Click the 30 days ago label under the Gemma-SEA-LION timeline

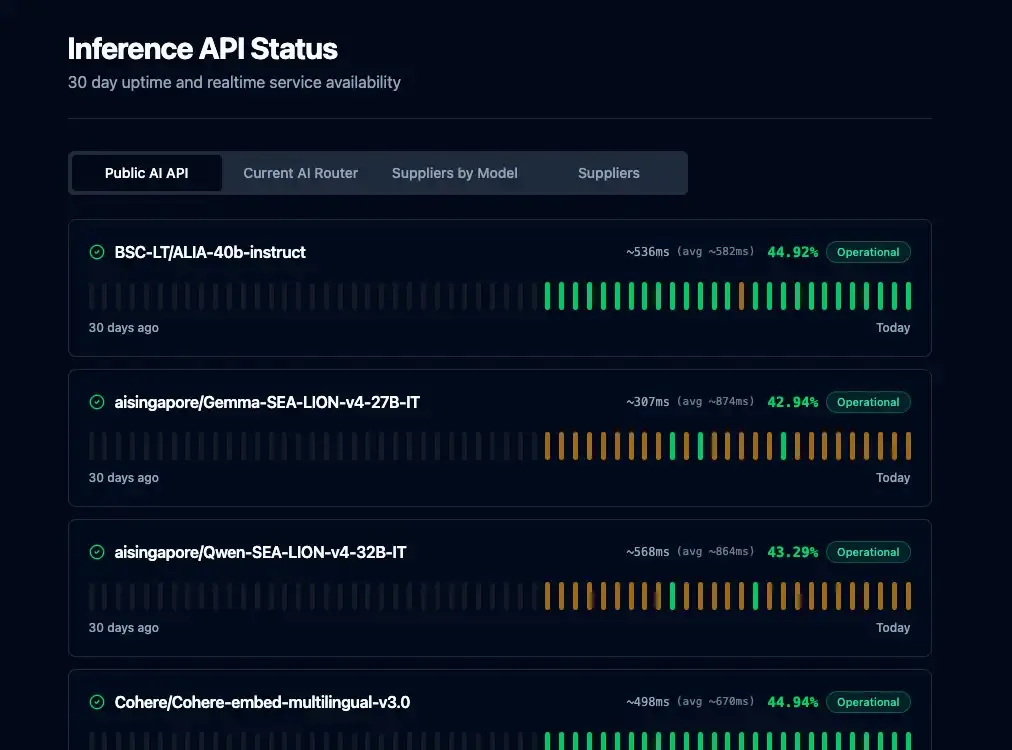click(123, 478)
